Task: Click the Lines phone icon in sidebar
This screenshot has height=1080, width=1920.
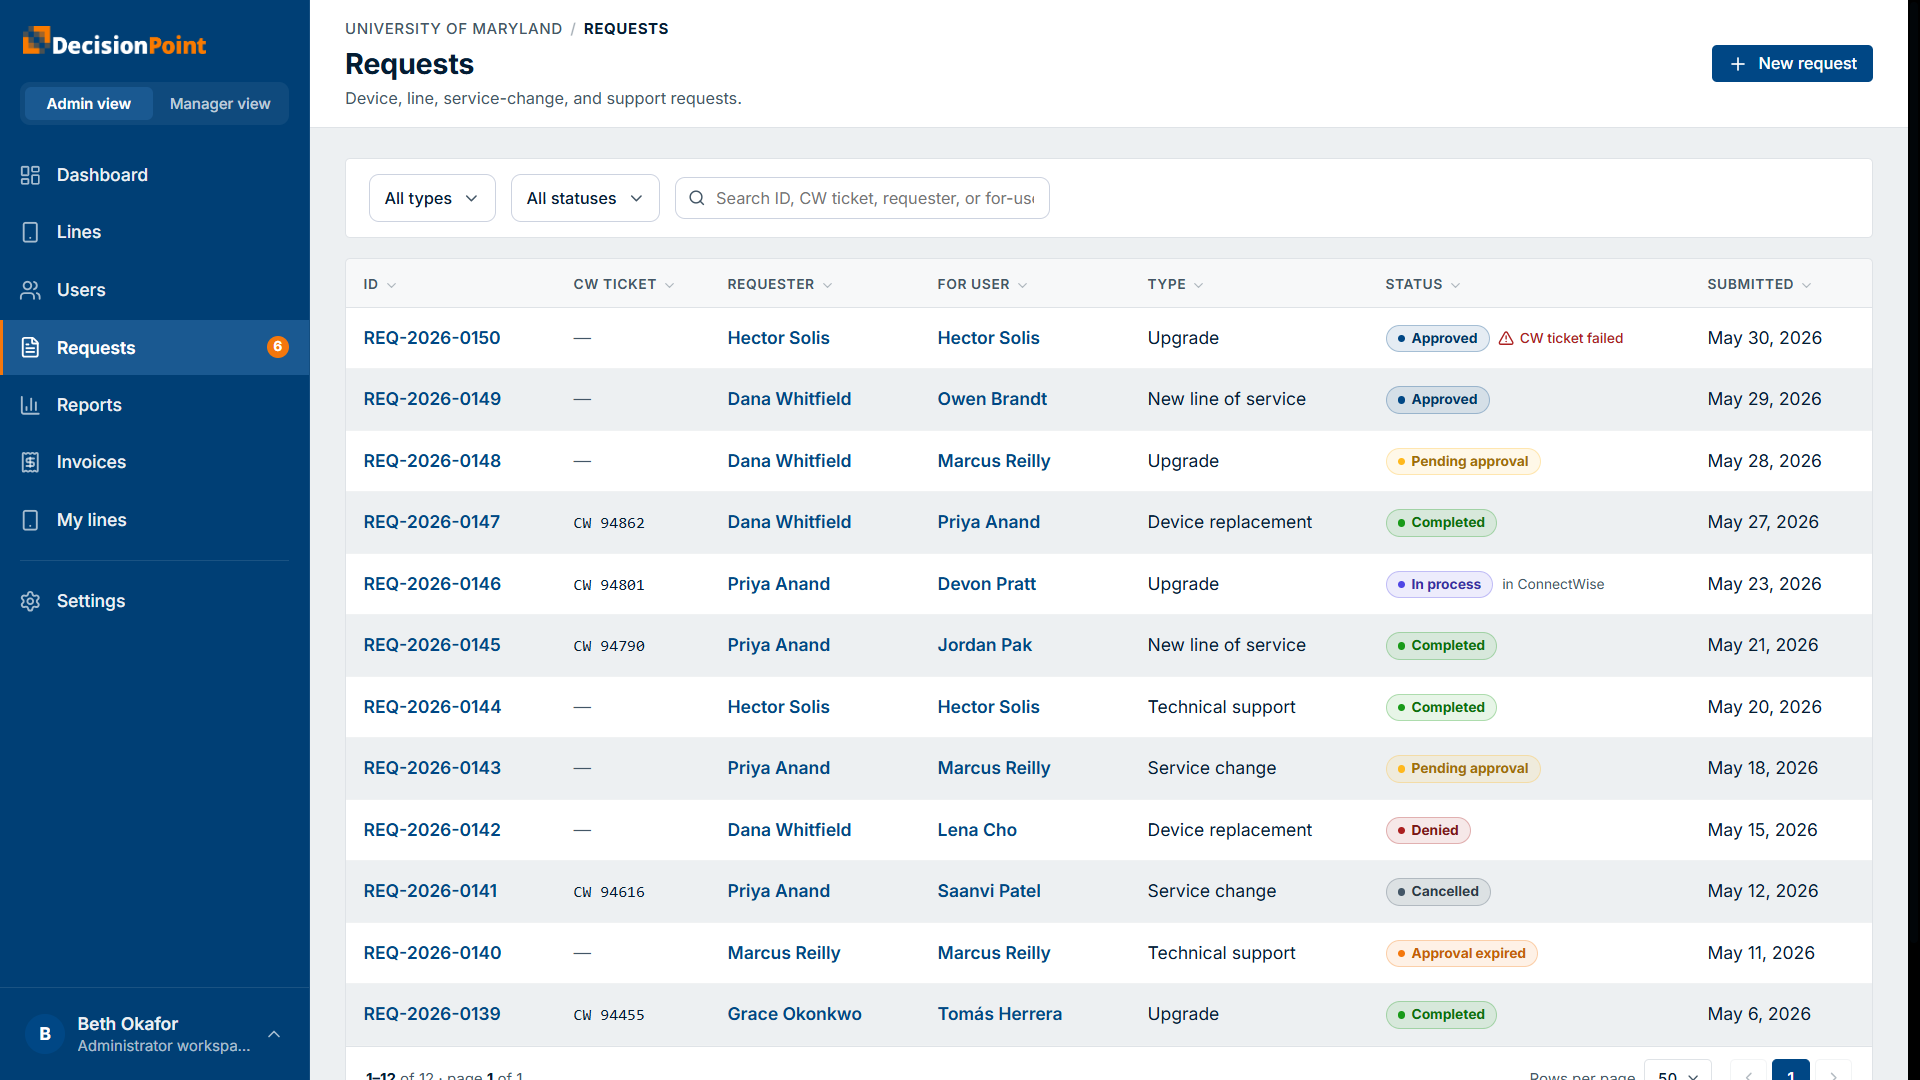Action: [x=30, y=232]
